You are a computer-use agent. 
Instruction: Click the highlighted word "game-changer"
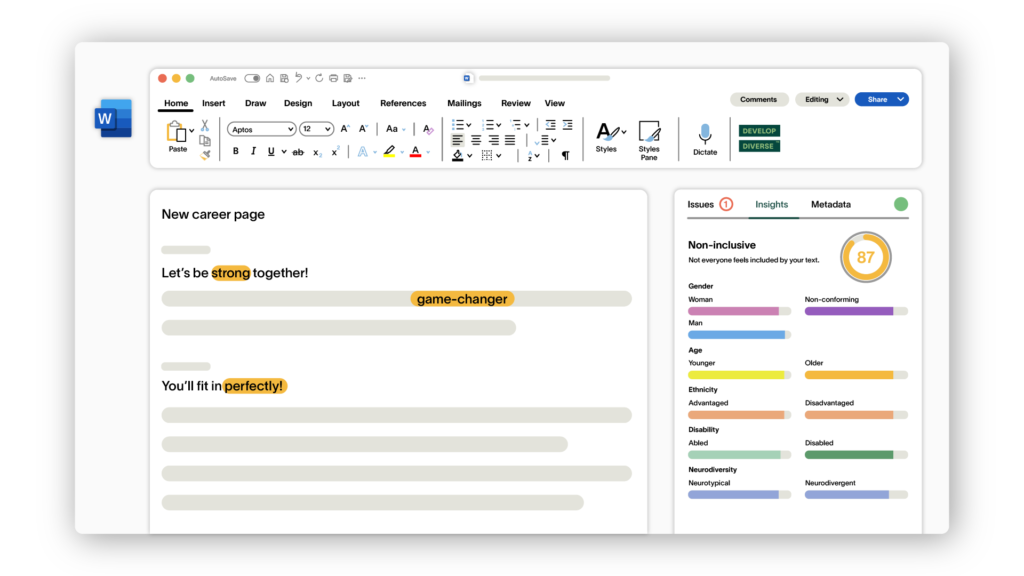(x=462, y=299)
